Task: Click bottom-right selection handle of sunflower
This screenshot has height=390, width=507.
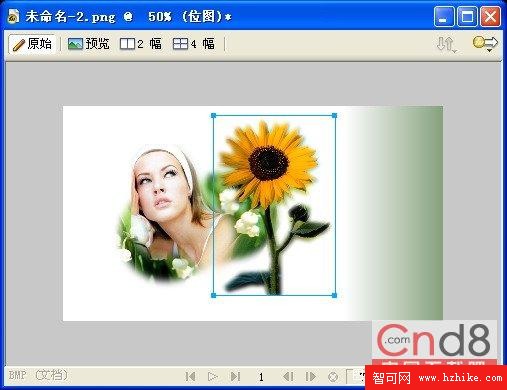Action: tap(334, 295)
